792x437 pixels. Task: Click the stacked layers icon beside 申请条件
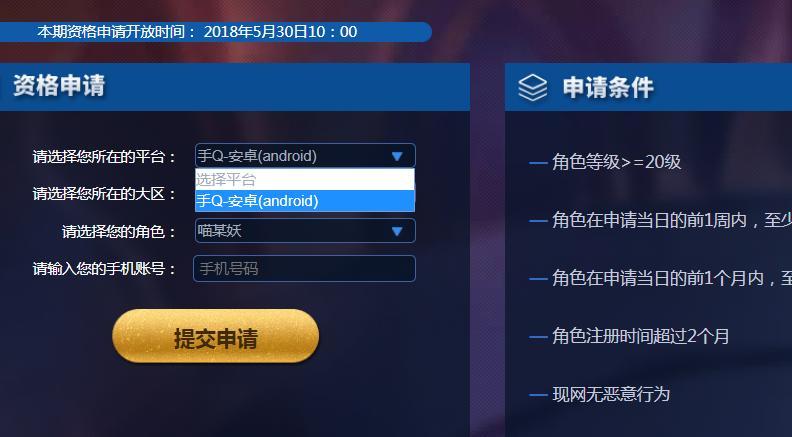(x=532, y=87)
